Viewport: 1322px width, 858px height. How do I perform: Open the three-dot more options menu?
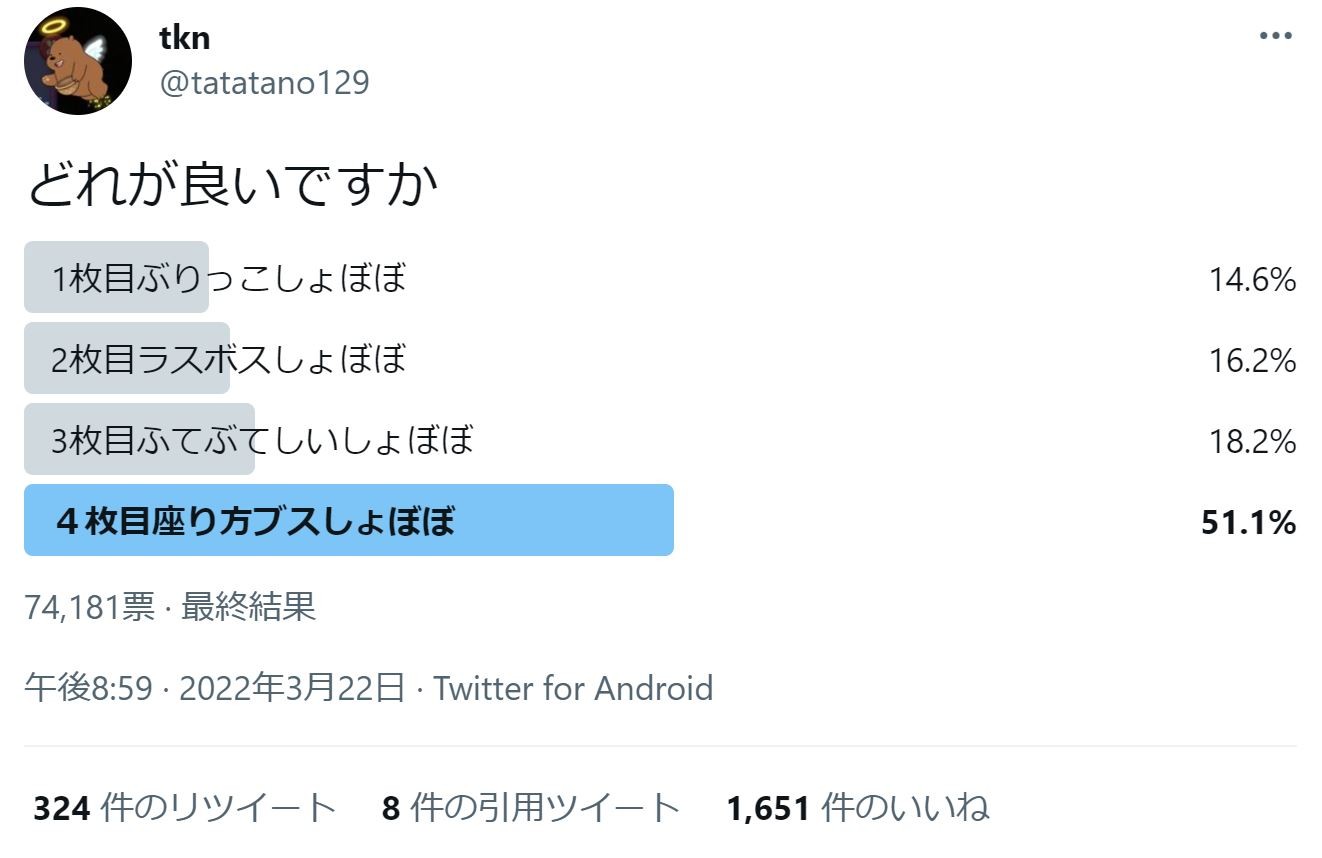1275,36
